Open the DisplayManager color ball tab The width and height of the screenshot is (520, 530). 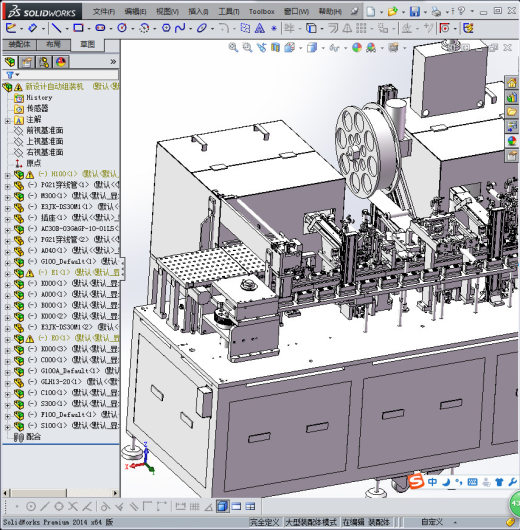(x=61, y=62)
